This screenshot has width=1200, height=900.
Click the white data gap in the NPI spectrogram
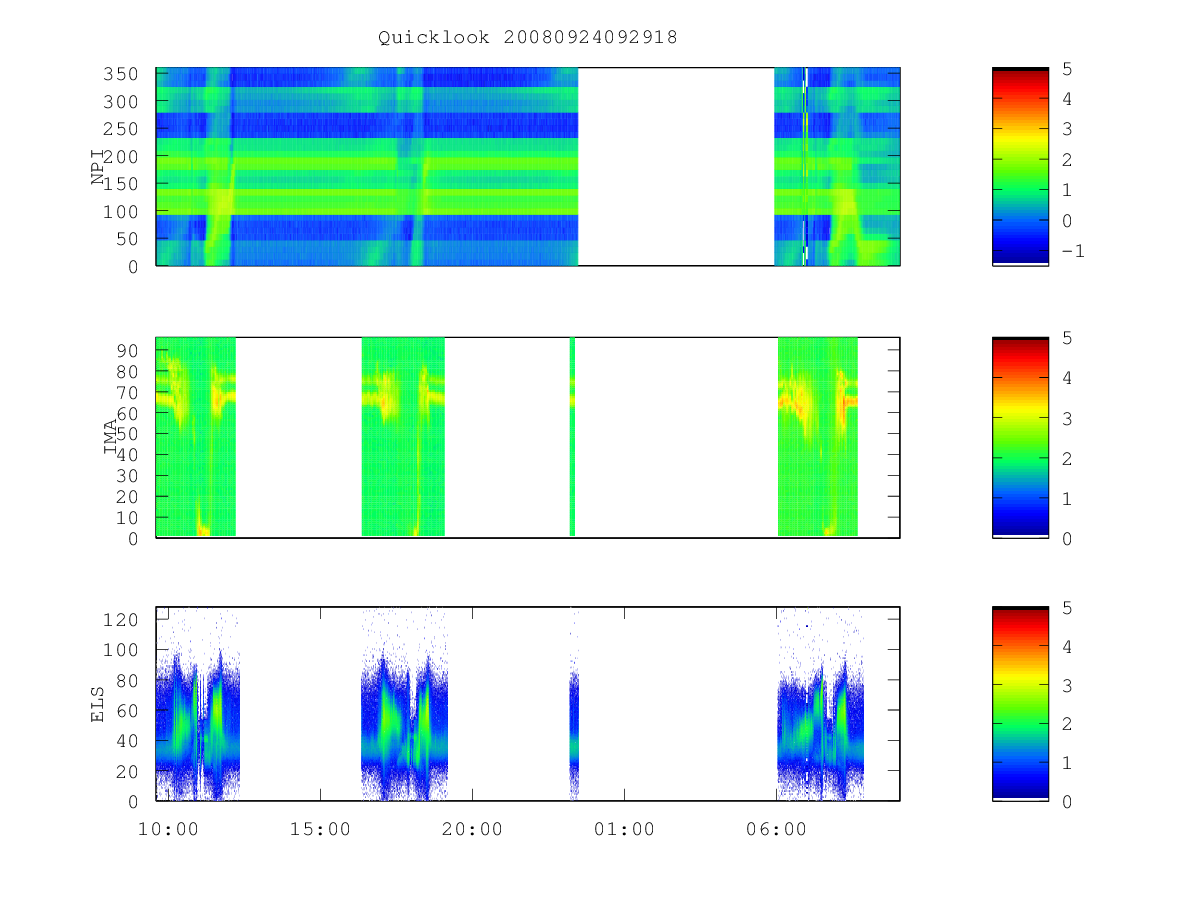click(676, 166)
